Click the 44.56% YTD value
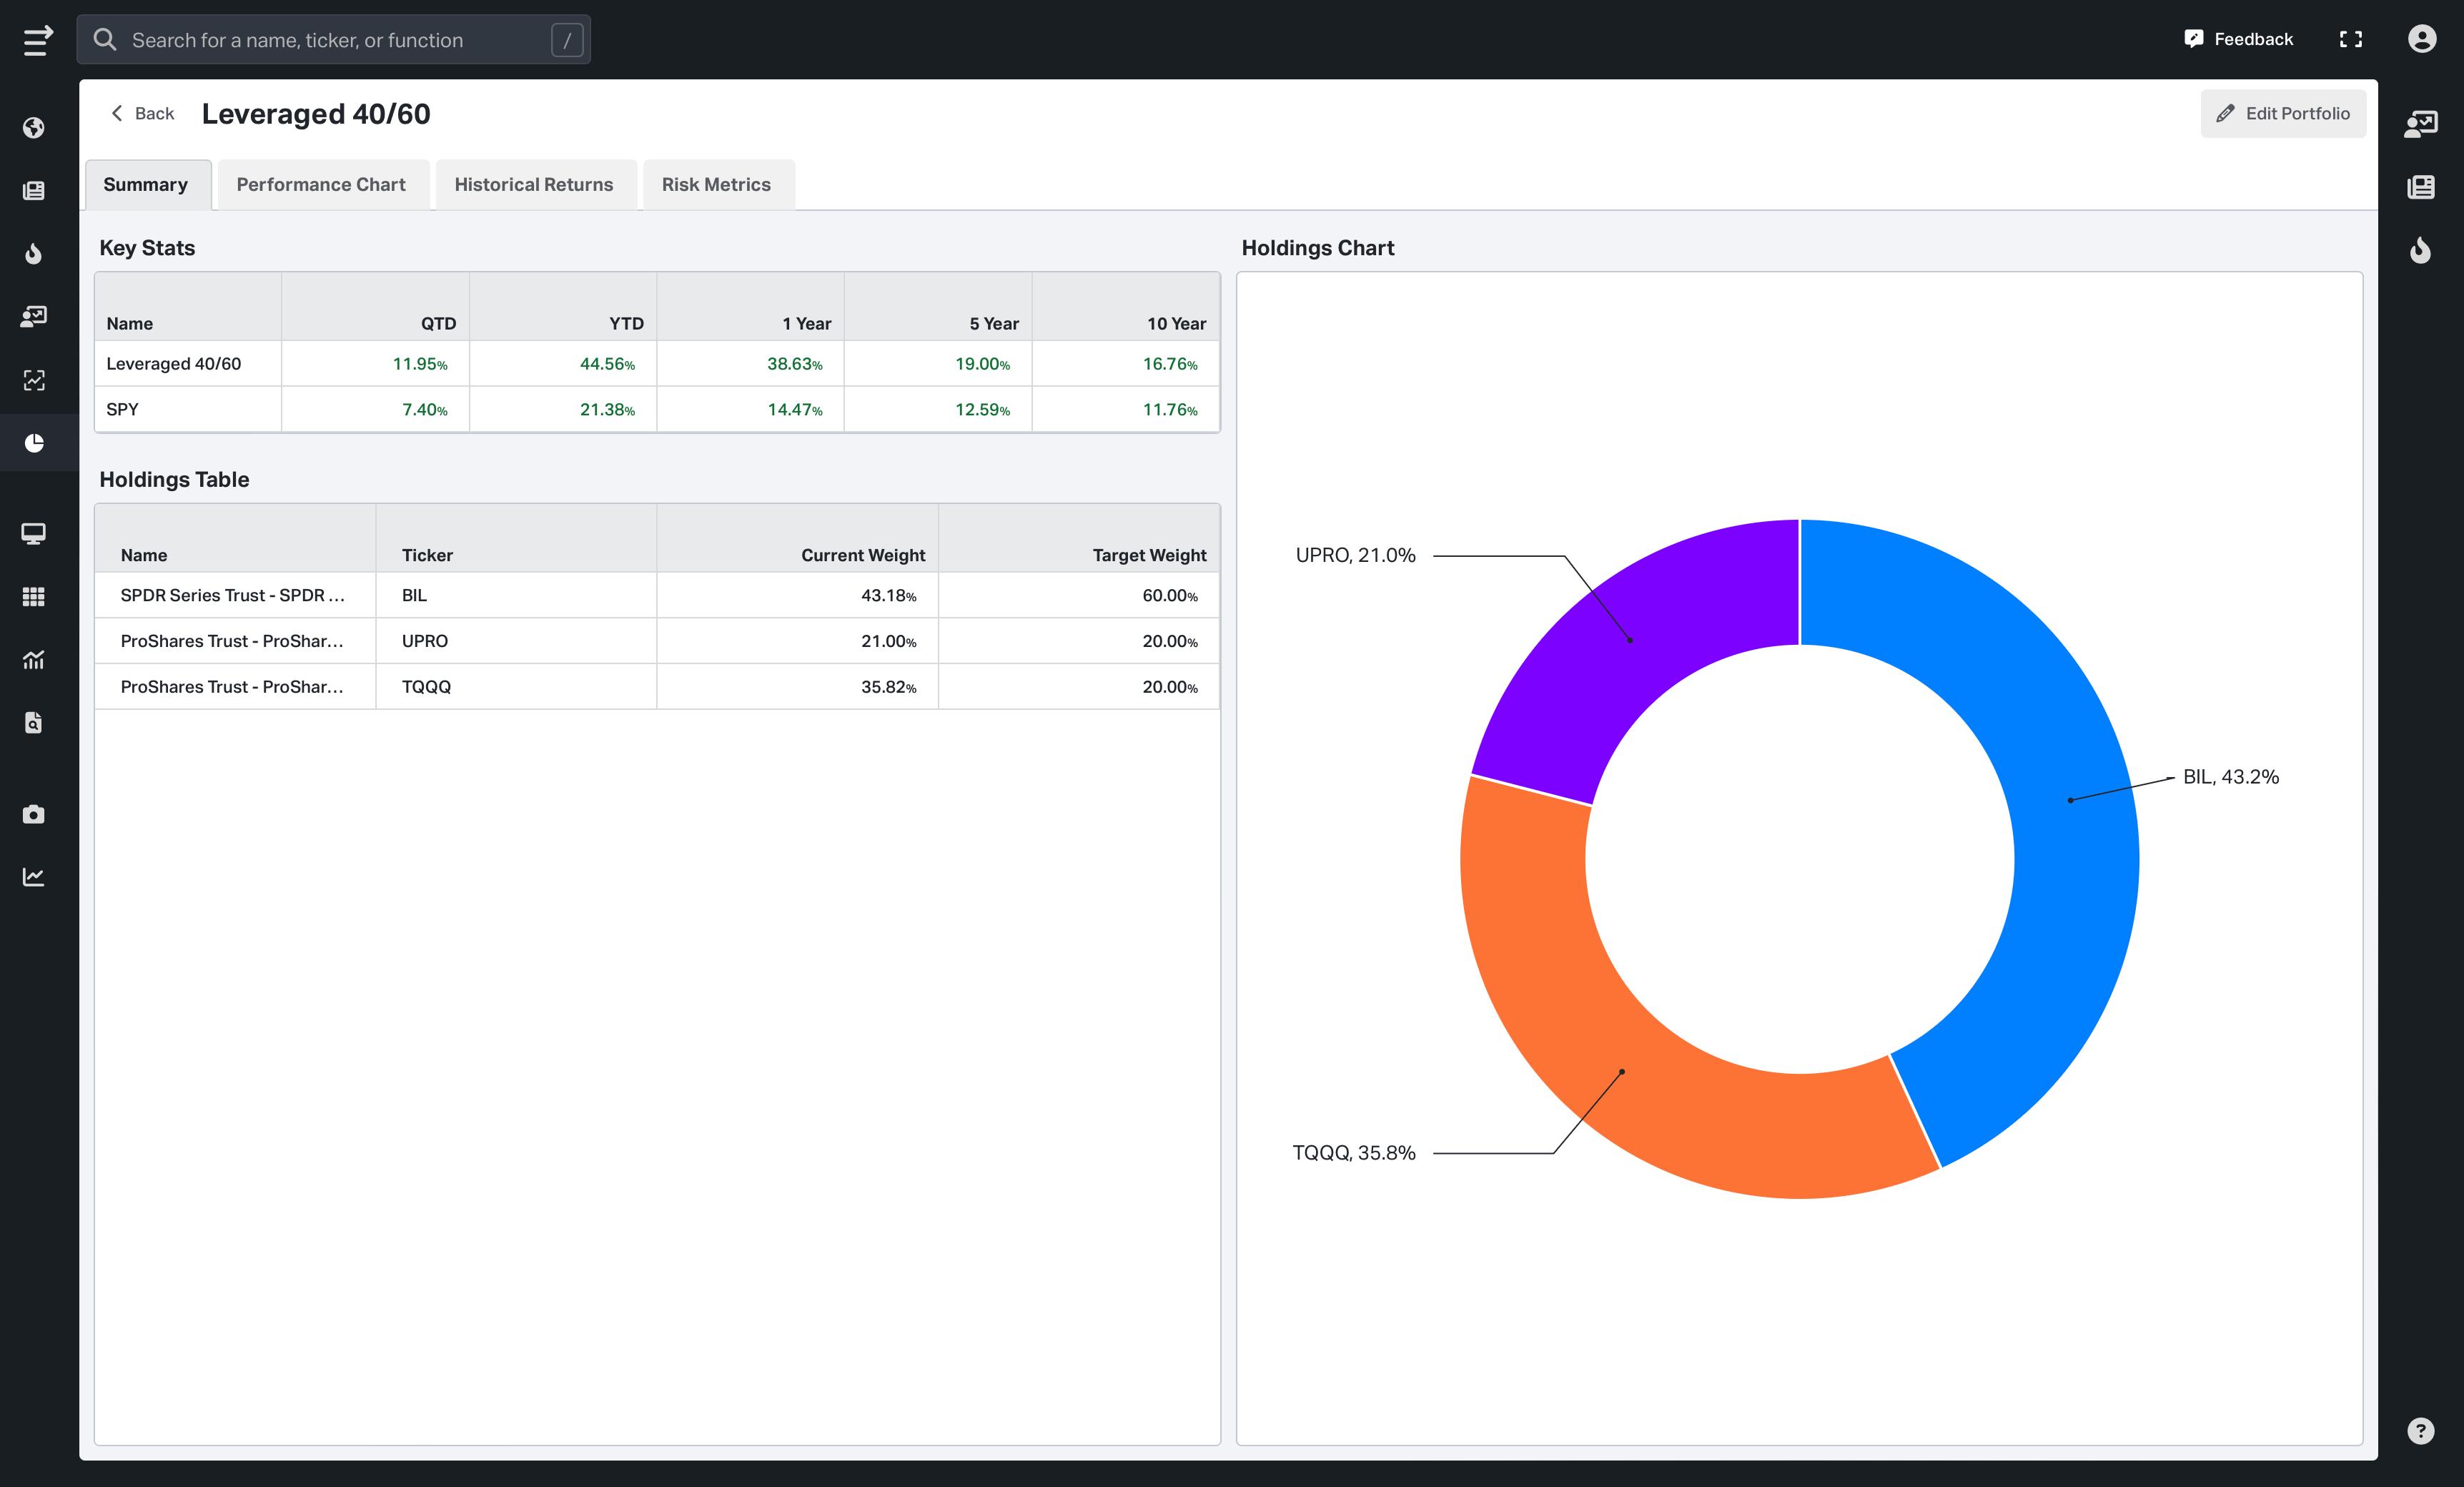 point(607,364)
